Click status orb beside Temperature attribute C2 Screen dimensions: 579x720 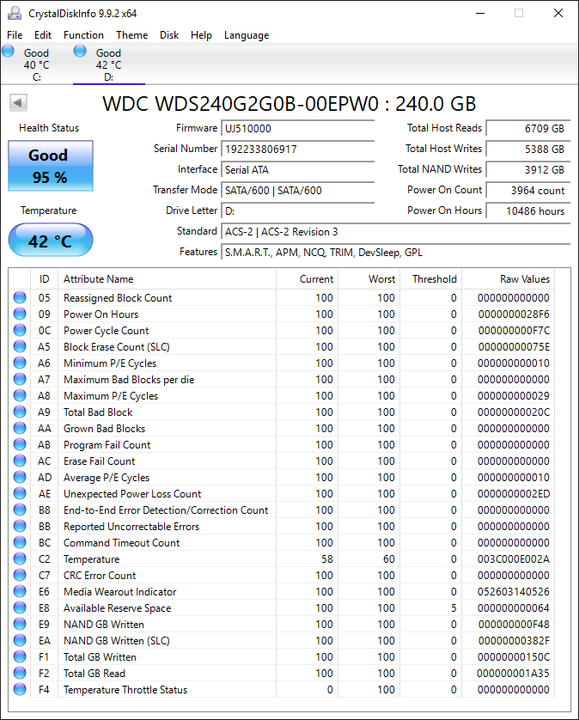tap(20, 559)
